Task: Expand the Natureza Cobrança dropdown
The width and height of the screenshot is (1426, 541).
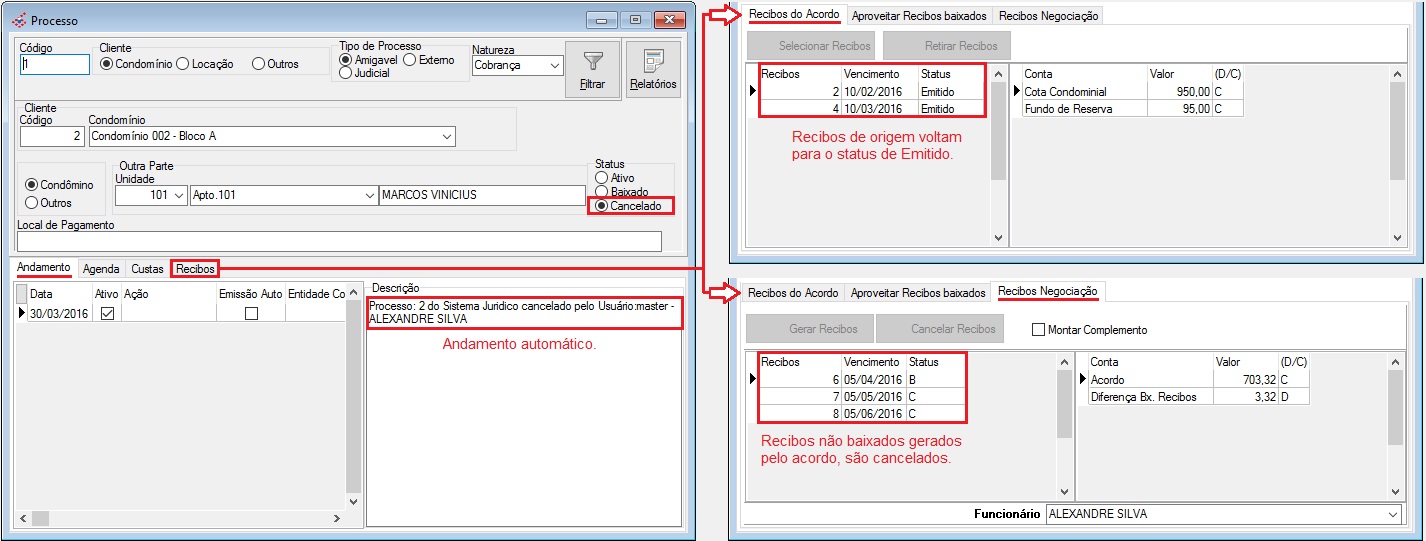Action: [x=554, y=65]
